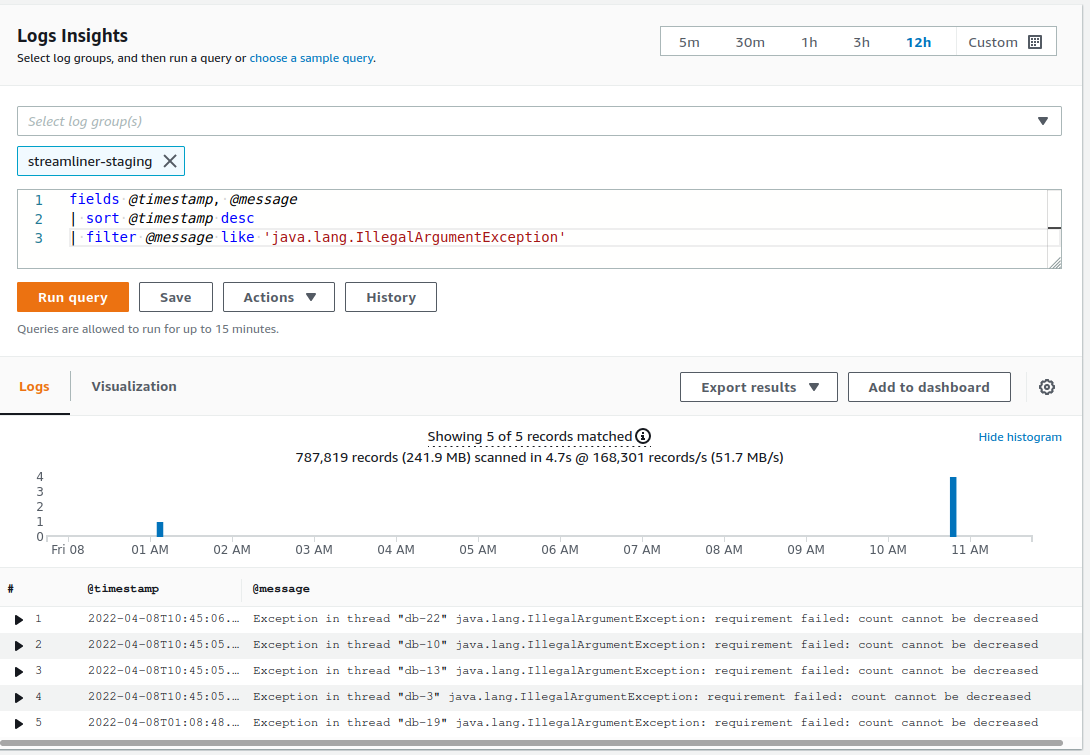Select the 1h time range

tap(809, 42)
